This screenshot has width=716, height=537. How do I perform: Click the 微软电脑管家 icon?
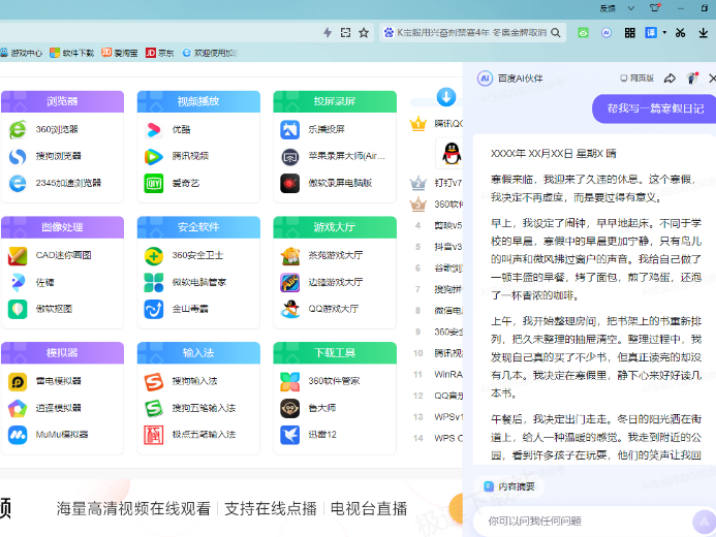point(153,282)
